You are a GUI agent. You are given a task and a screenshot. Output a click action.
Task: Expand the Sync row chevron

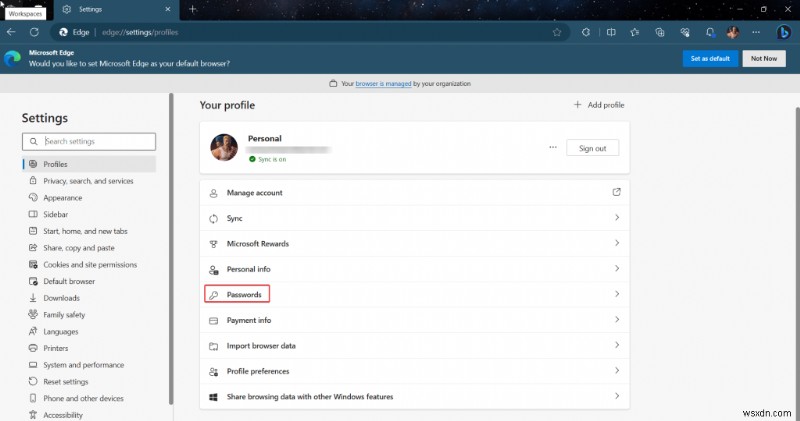coord(617,218)
